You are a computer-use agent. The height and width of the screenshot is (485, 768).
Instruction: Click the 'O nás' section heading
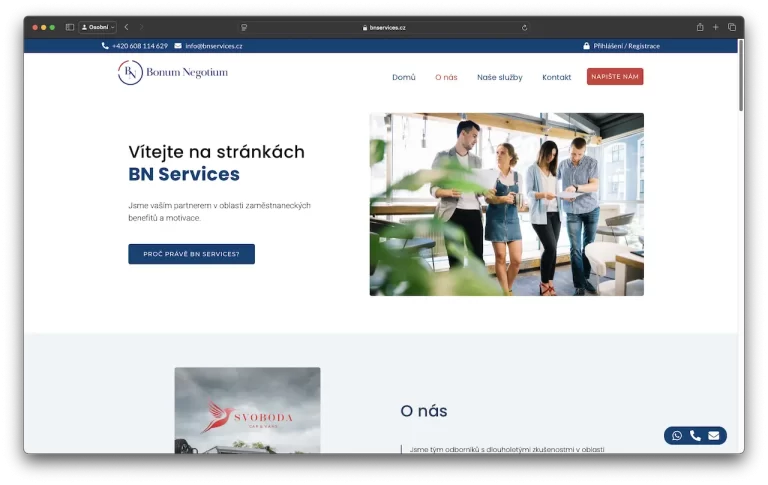(424, 411)
